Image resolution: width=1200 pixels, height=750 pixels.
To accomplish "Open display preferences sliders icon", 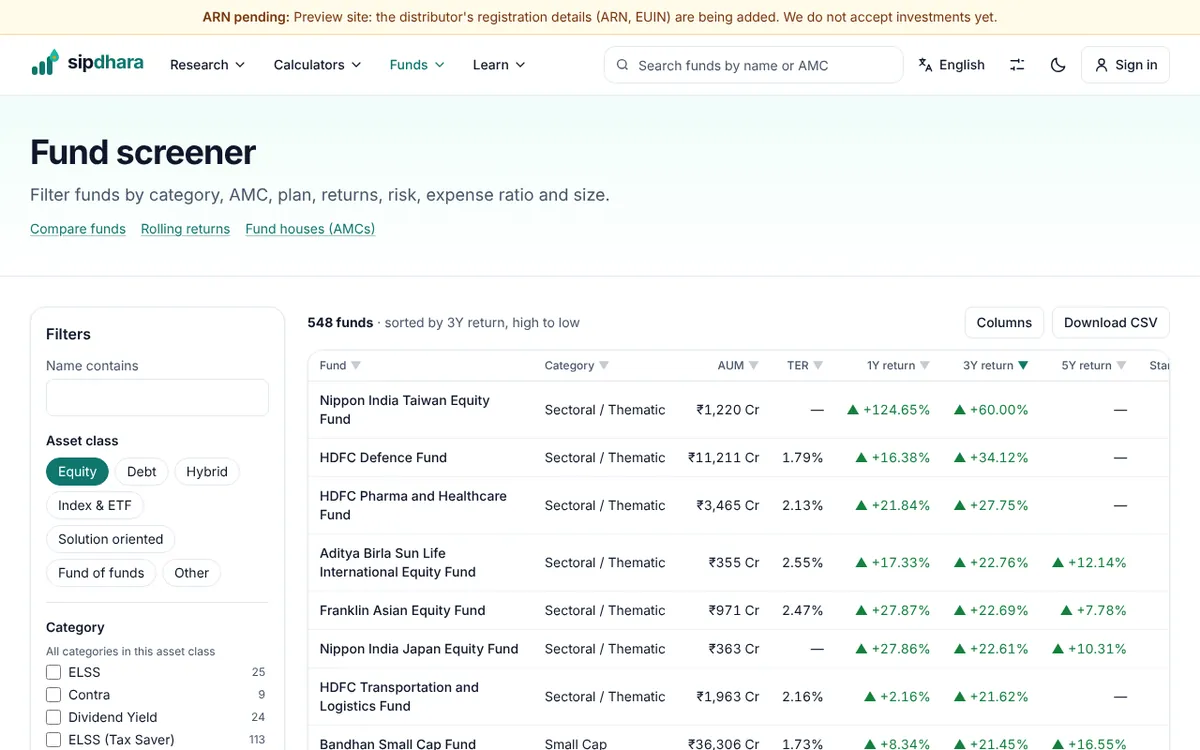I will 1017,65.
